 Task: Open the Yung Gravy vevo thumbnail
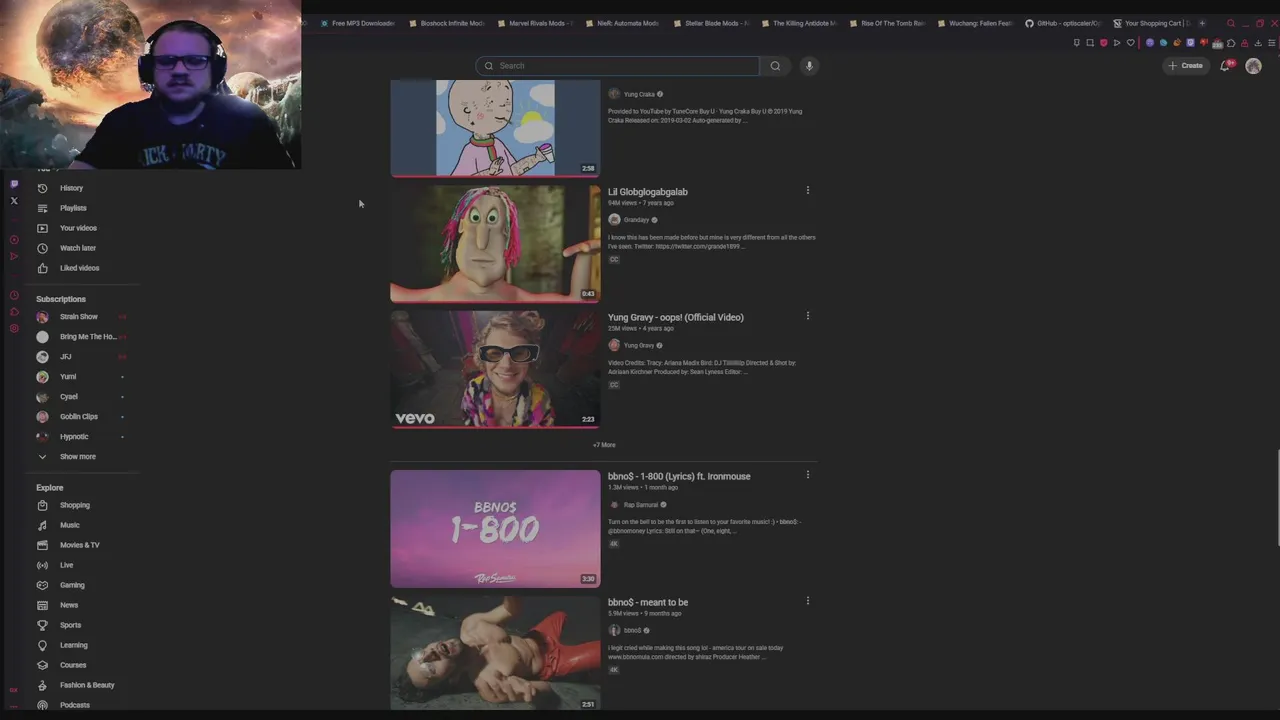(495, 369)
